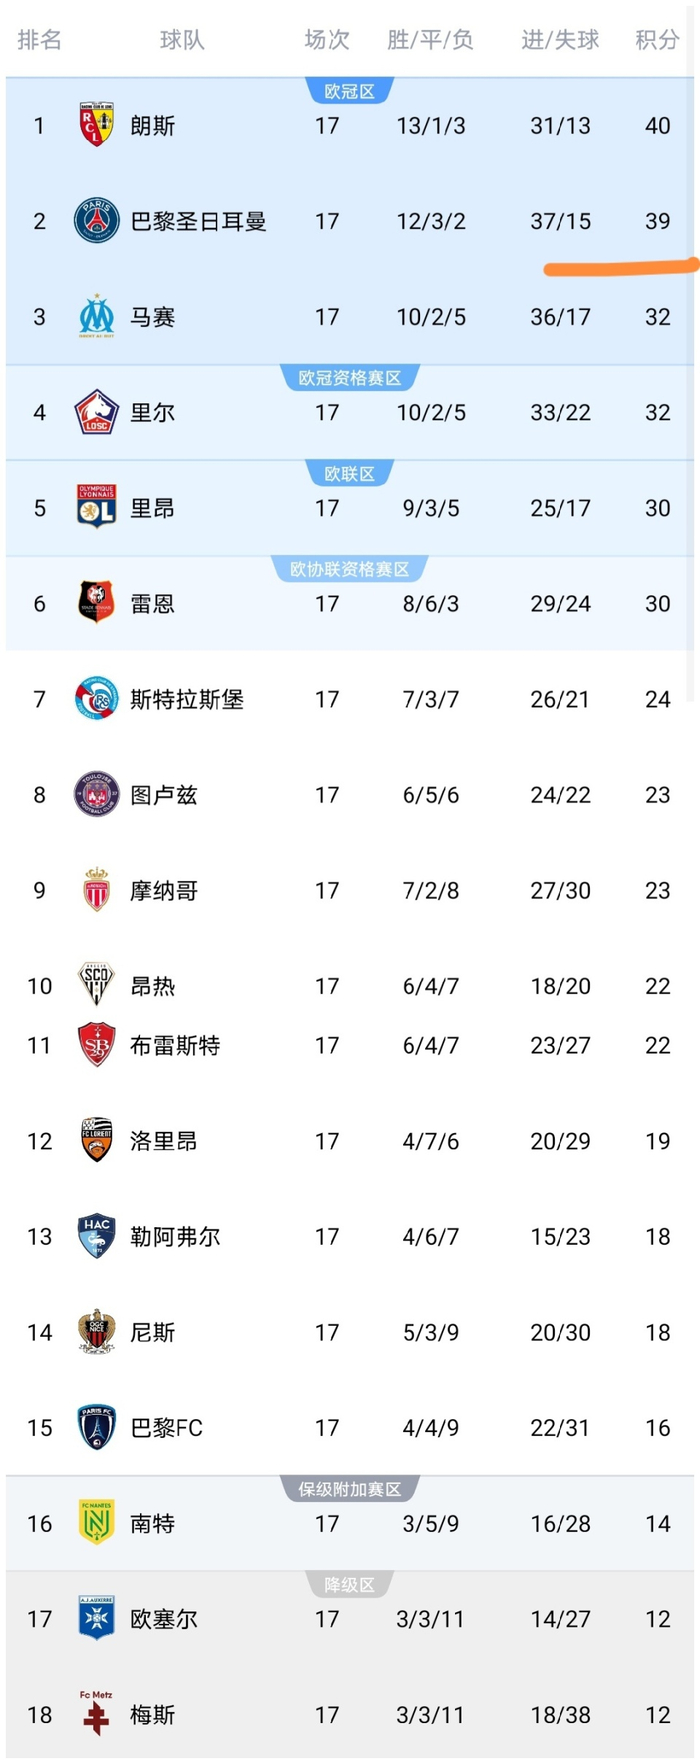Click the FC Metz crest icon
This screenshot has height=1764, width=700.
96,1714
